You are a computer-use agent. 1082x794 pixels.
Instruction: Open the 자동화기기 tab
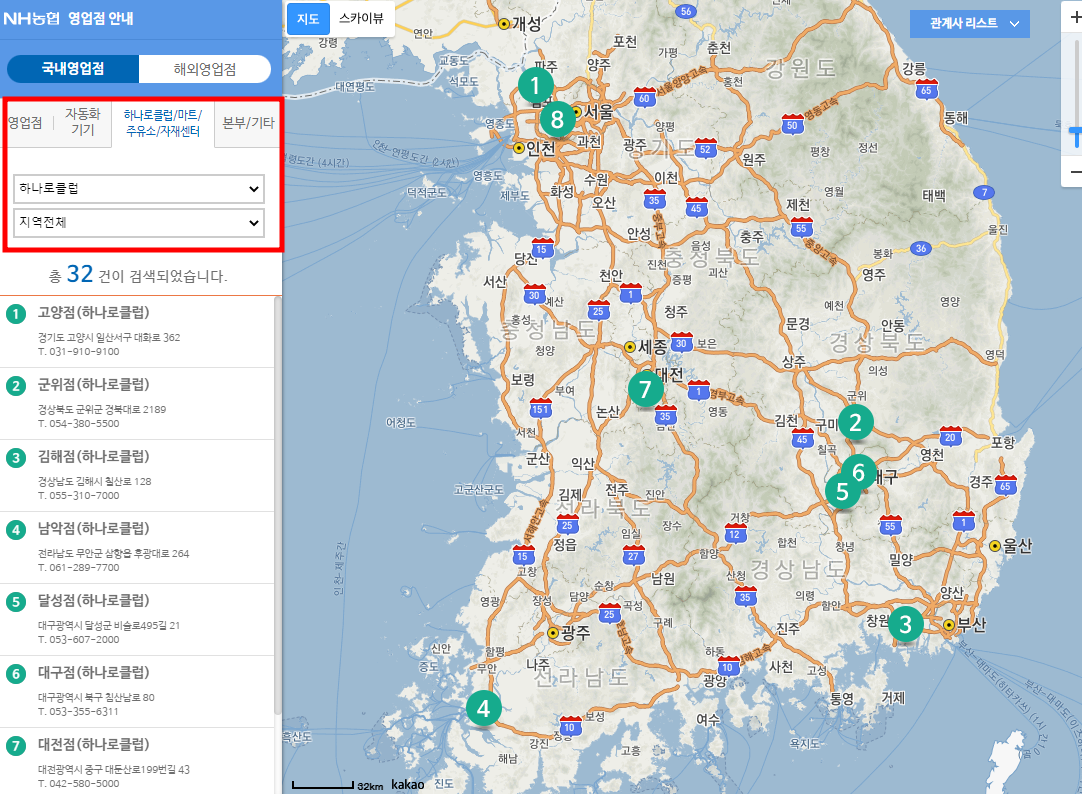(x=83, y=122)
